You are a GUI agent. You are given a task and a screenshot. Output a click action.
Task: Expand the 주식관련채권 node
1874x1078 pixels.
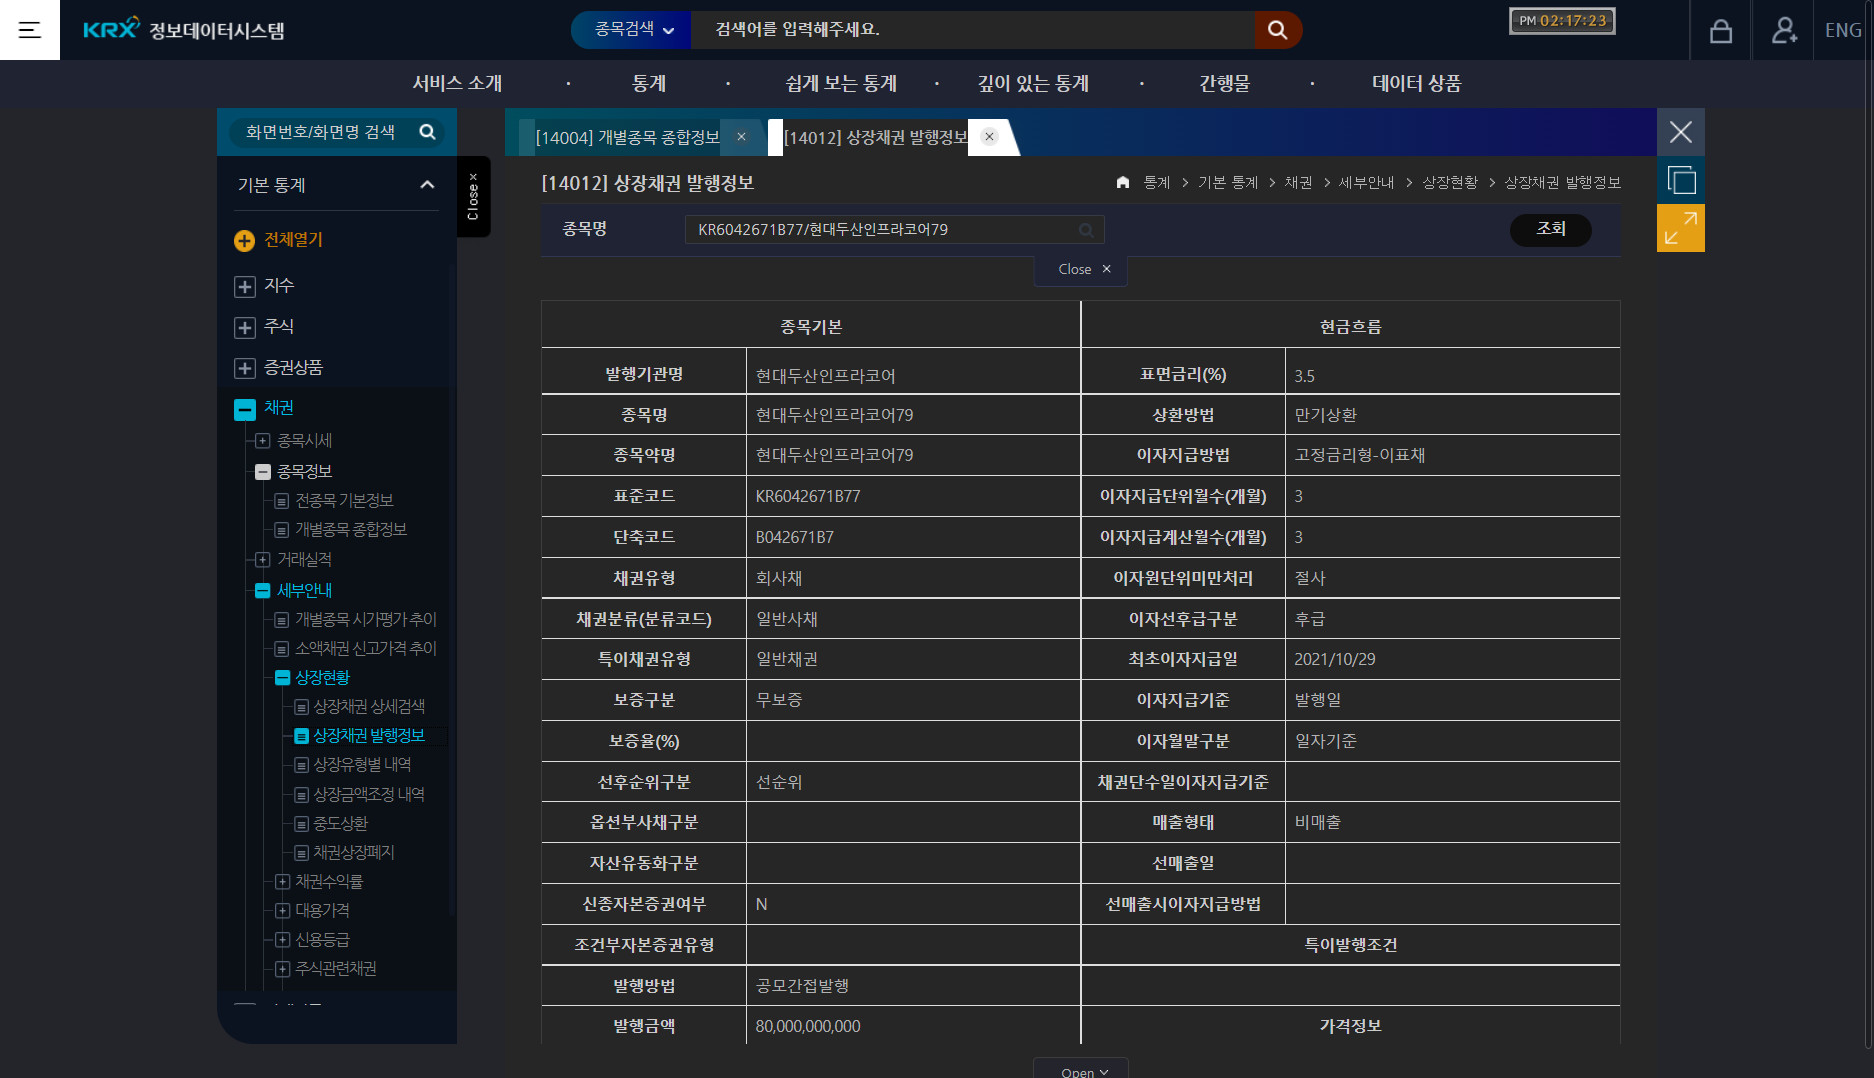pyautogui.click(x=282, y=968)
